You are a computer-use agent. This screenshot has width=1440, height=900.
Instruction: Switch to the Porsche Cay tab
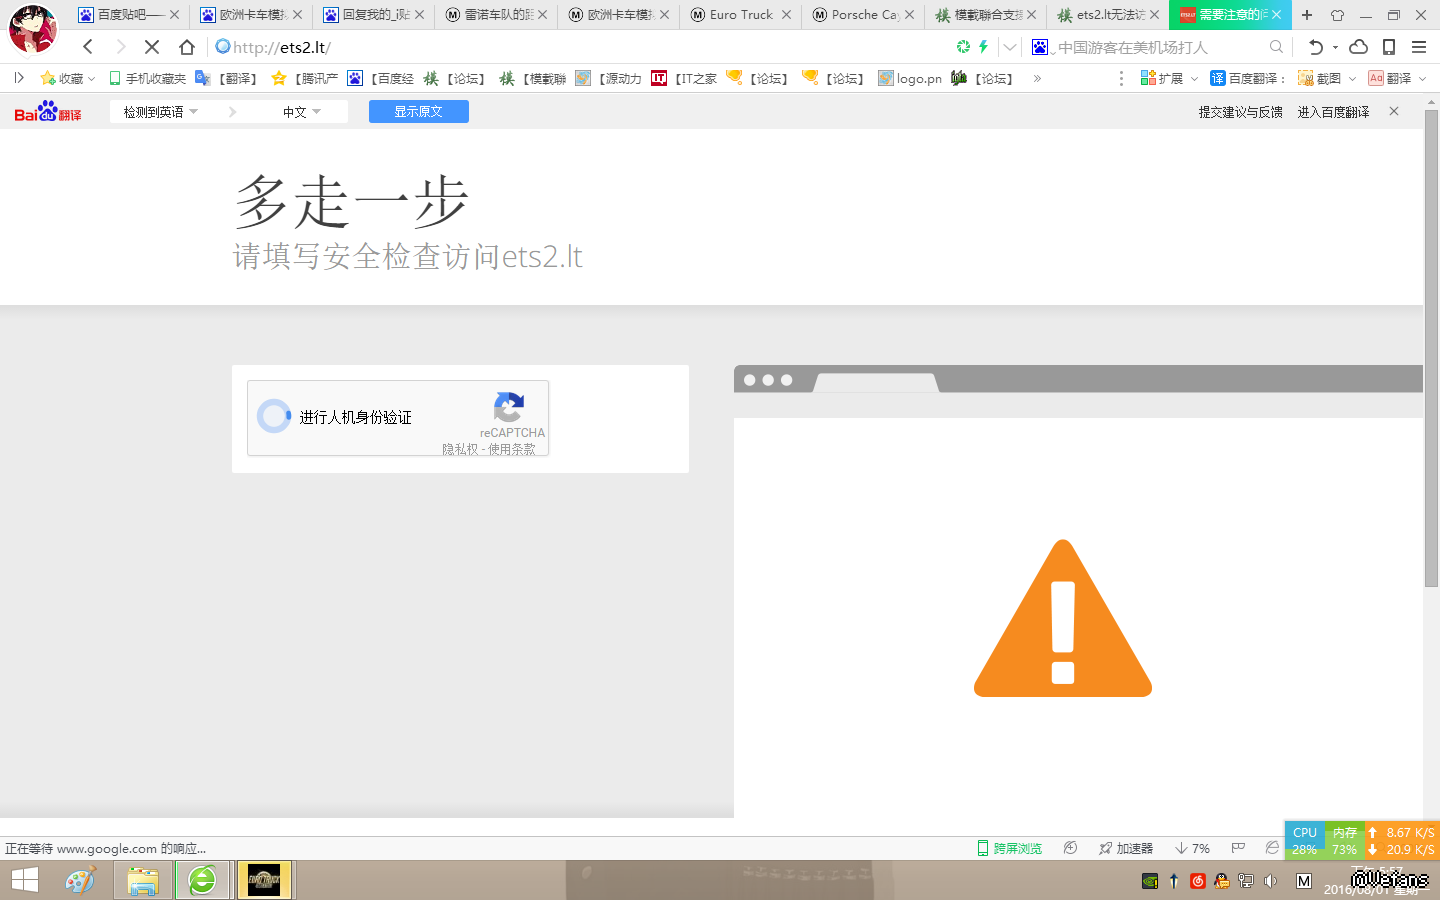[x=865, y=15]
